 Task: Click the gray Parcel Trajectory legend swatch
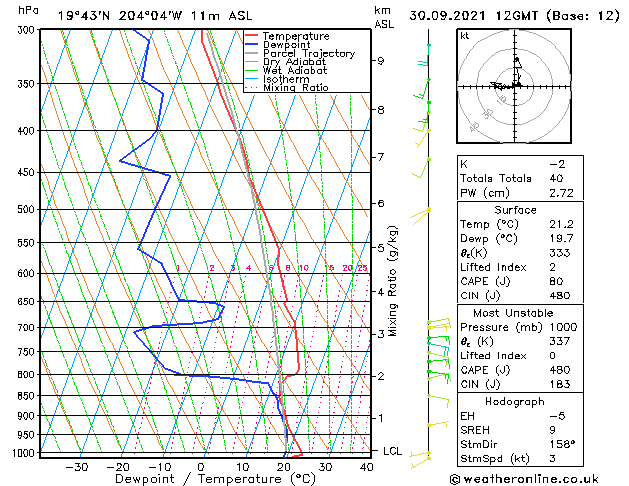coord(252,53)
